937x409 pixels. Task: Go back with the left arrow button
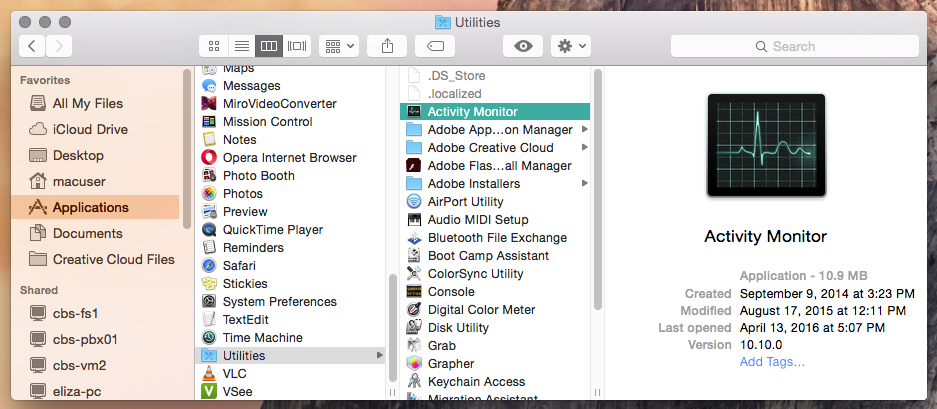[x=32, y=46]
